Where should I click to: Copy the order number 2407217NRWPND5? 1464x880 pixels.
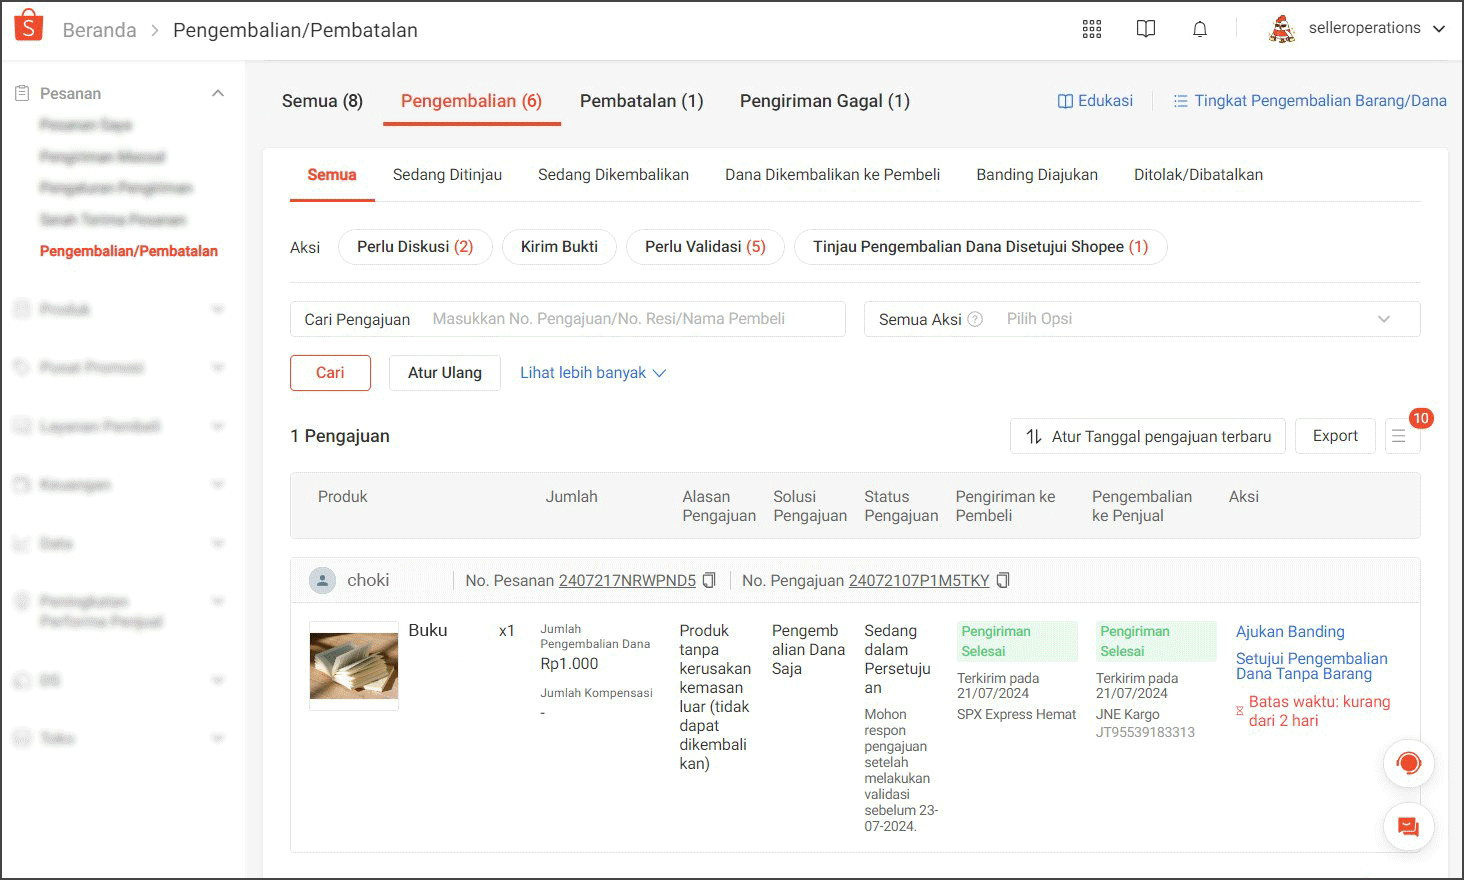coord(709,580)
